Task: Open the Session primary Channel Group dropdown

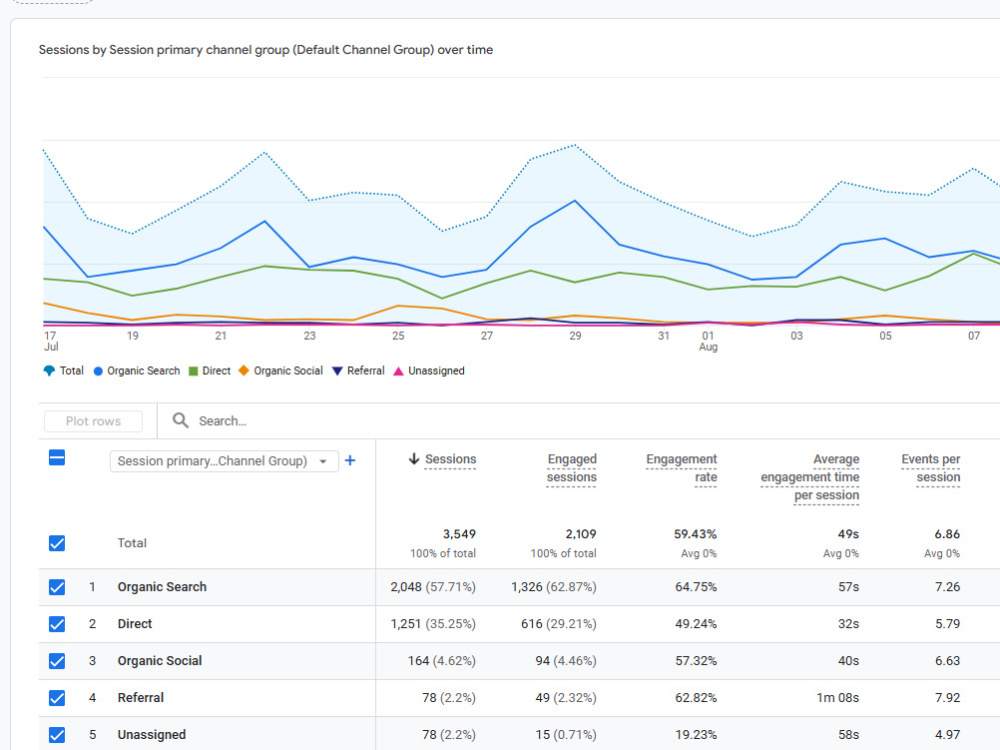Action: [224, 461]
